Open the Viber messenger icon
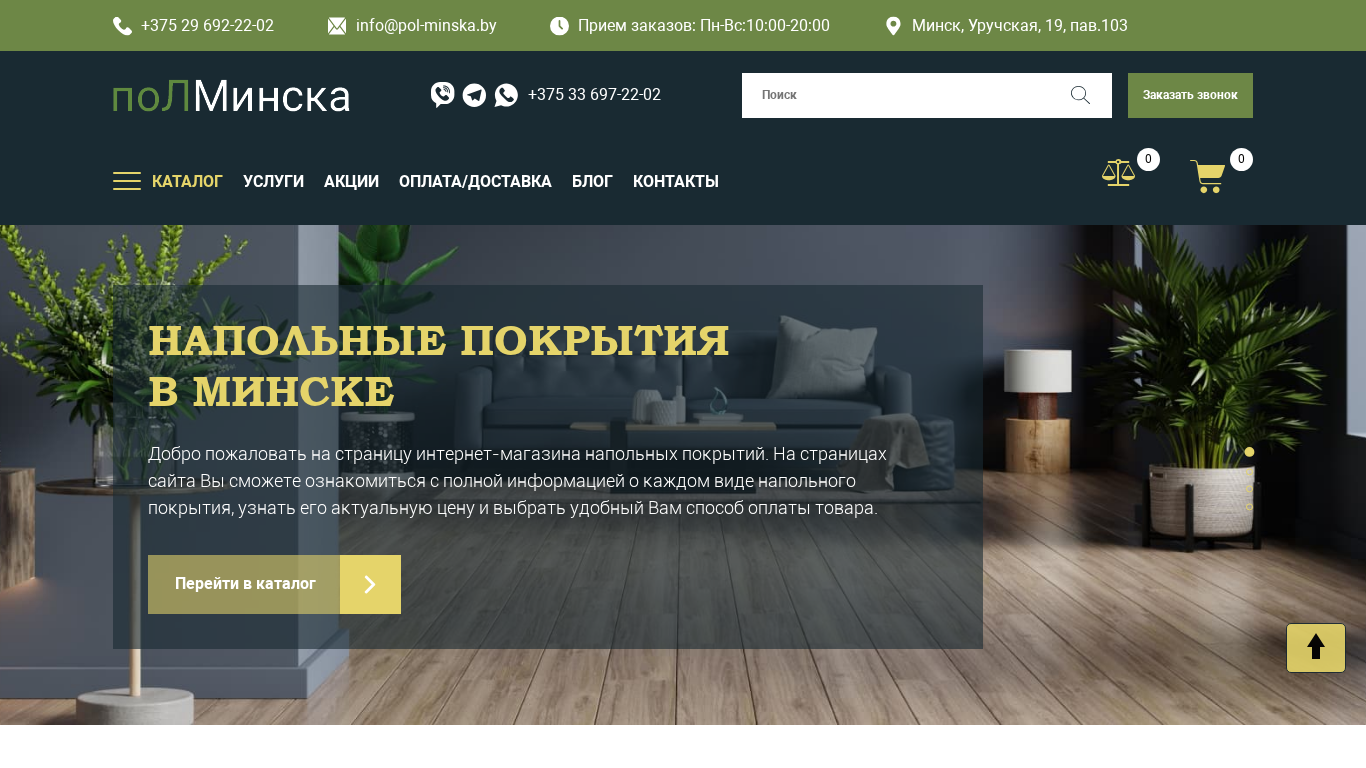 (x=442, y=95)
